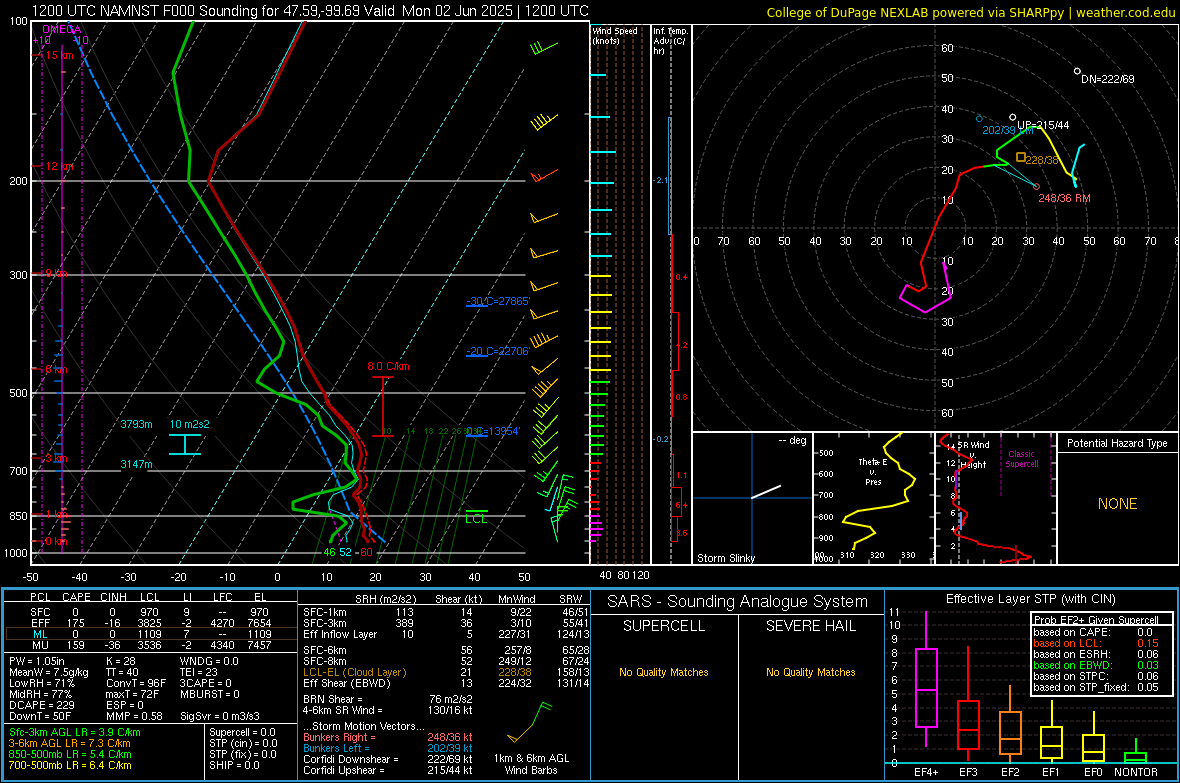Click the NONE potential hazard label
The image size is (1180, 783).
pos(1118,504)
